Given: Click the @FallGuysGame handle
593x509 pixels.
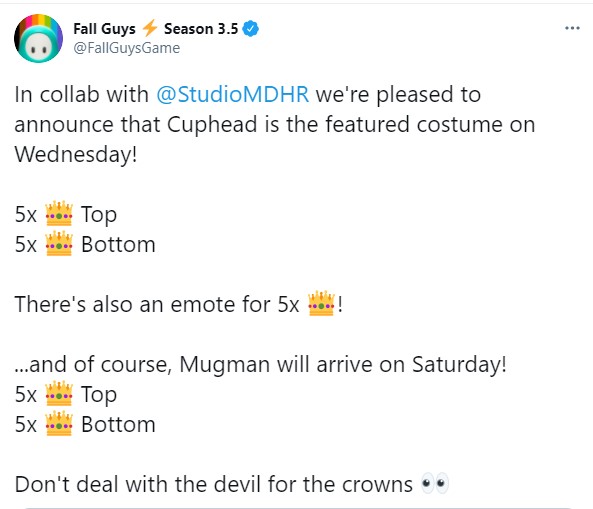Looking at the screenshot, I should (127, 48).
